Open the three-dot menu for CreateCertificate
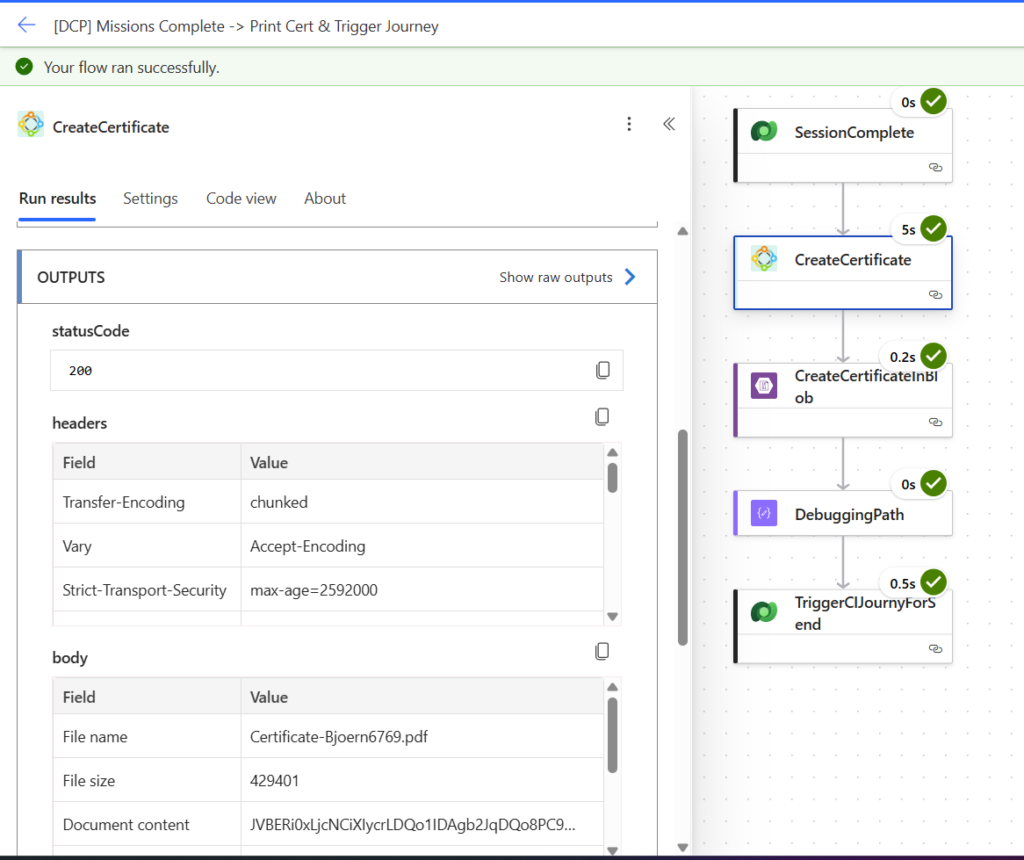 pos(629,124)
